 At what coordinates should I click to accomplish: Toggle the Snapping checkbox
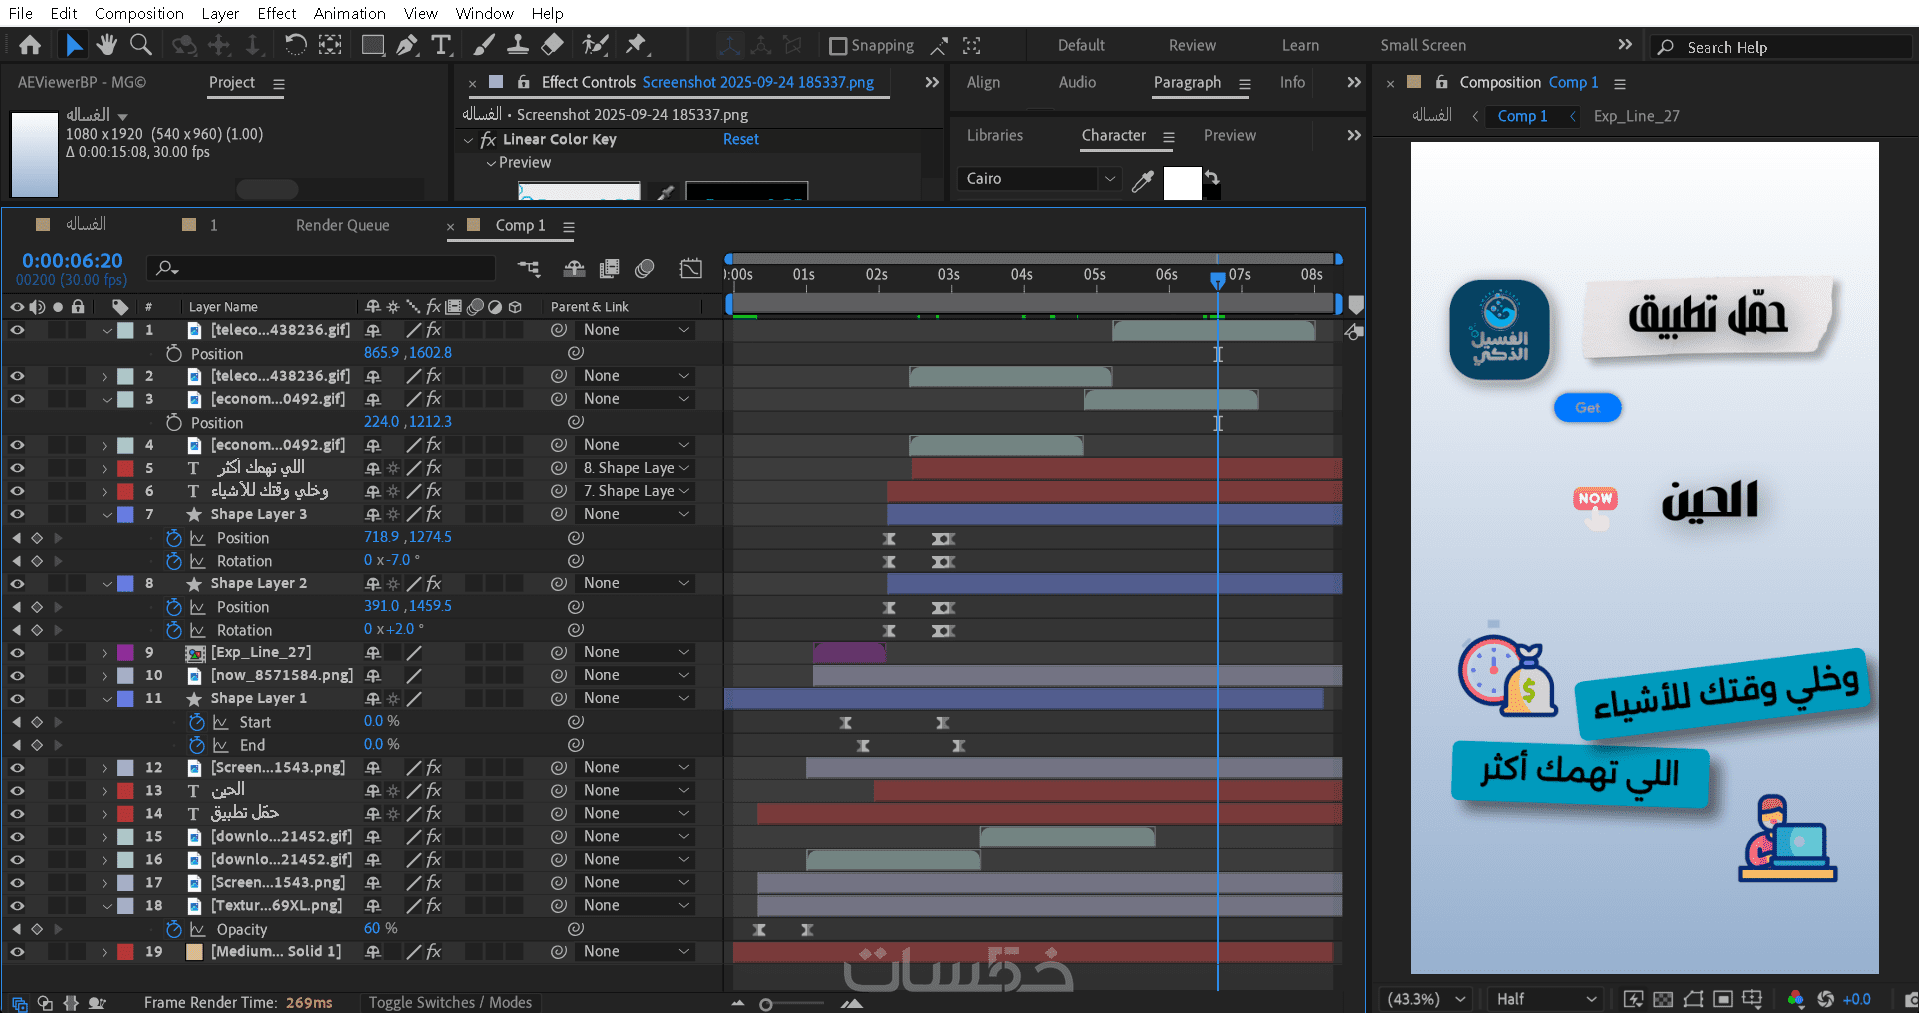(838, 46)
